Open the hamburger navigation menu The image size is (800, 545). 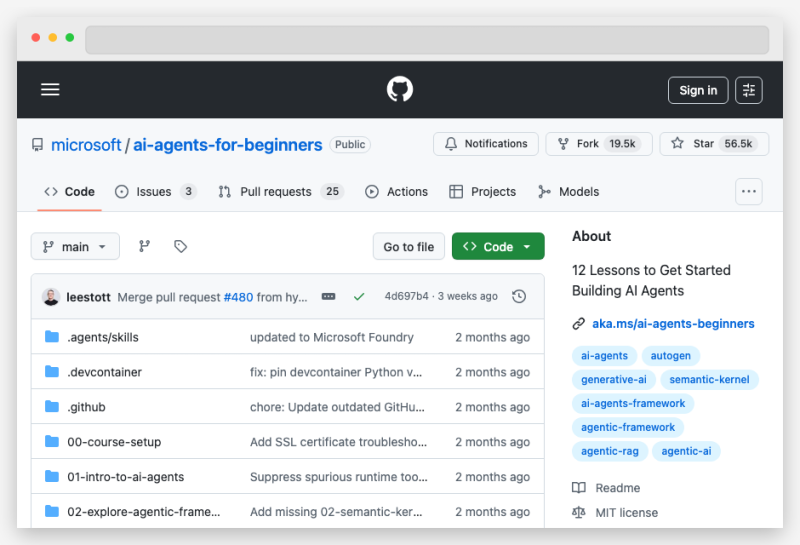[50, 90]
